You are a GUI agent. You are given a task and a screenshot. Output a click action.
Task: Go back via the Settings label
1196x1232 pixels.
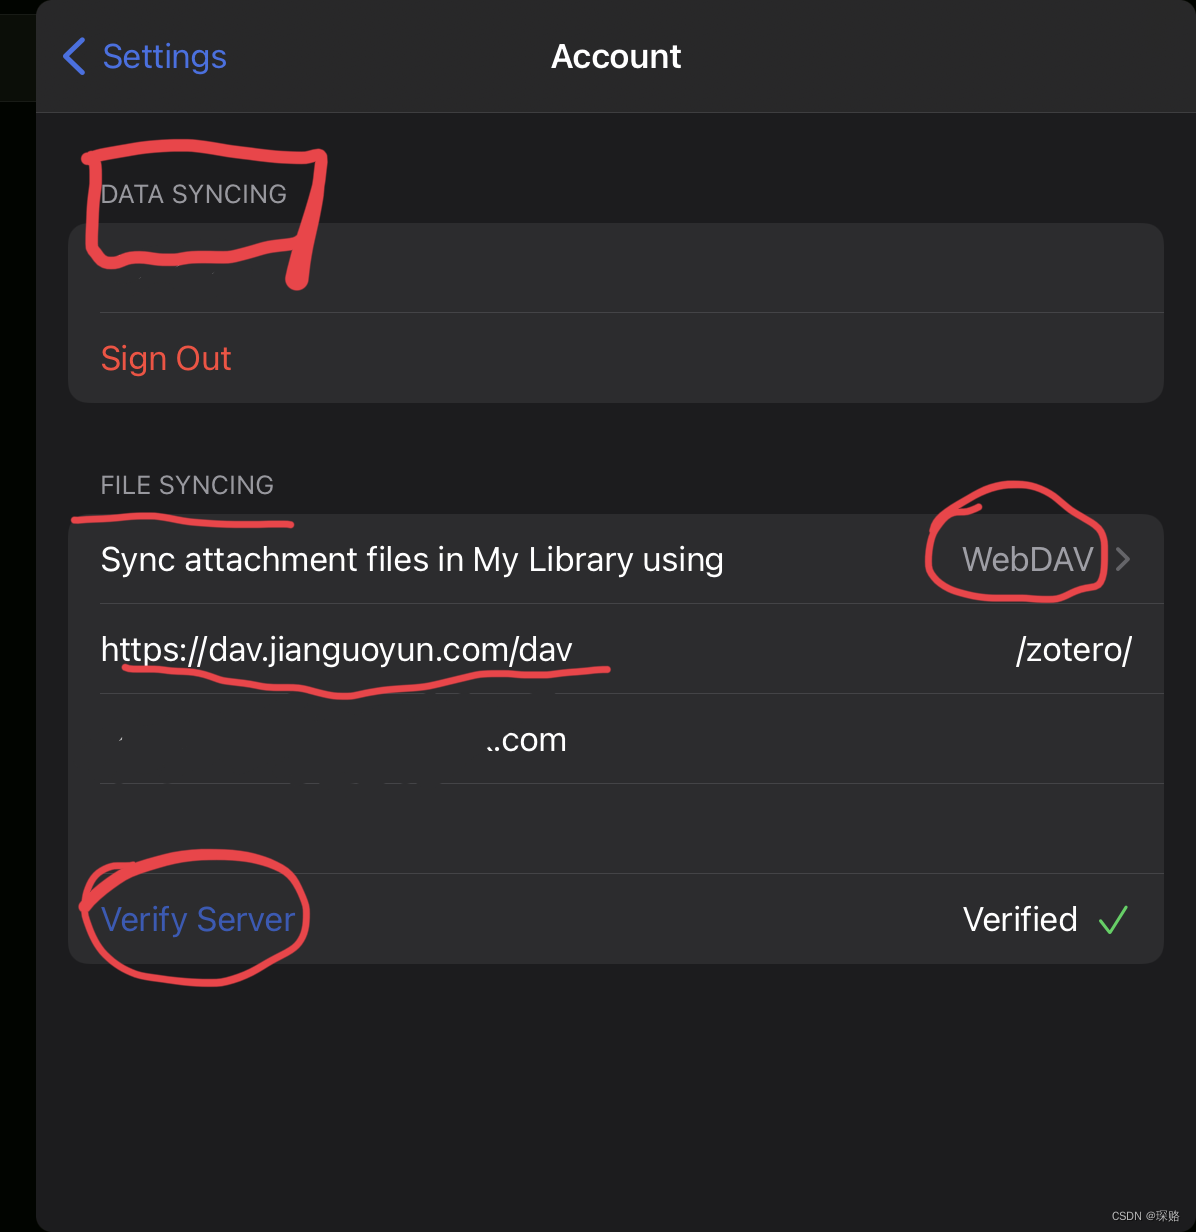click(x=165, y=56)
